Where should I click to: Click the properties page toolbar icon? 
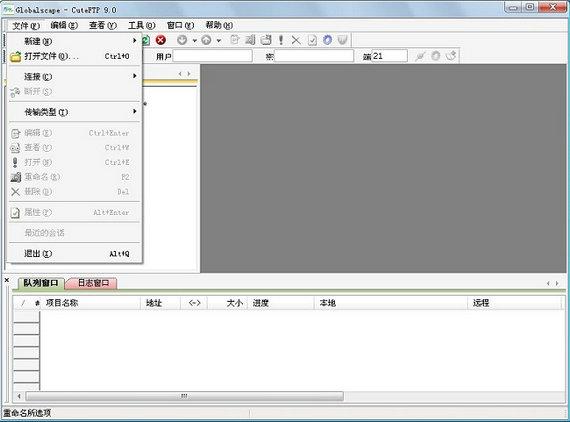tap(312, 40)
